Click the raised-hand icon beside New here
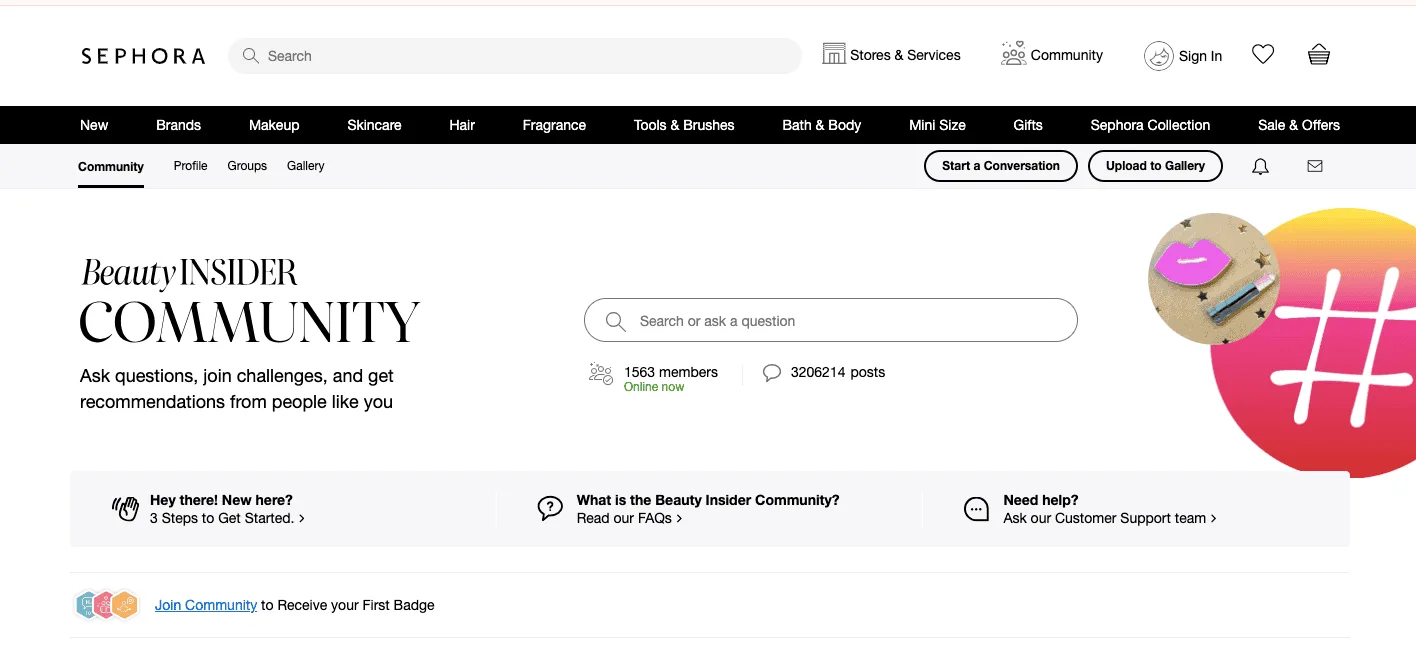The height and width of the screenshot is (651, 1416). 125,508
